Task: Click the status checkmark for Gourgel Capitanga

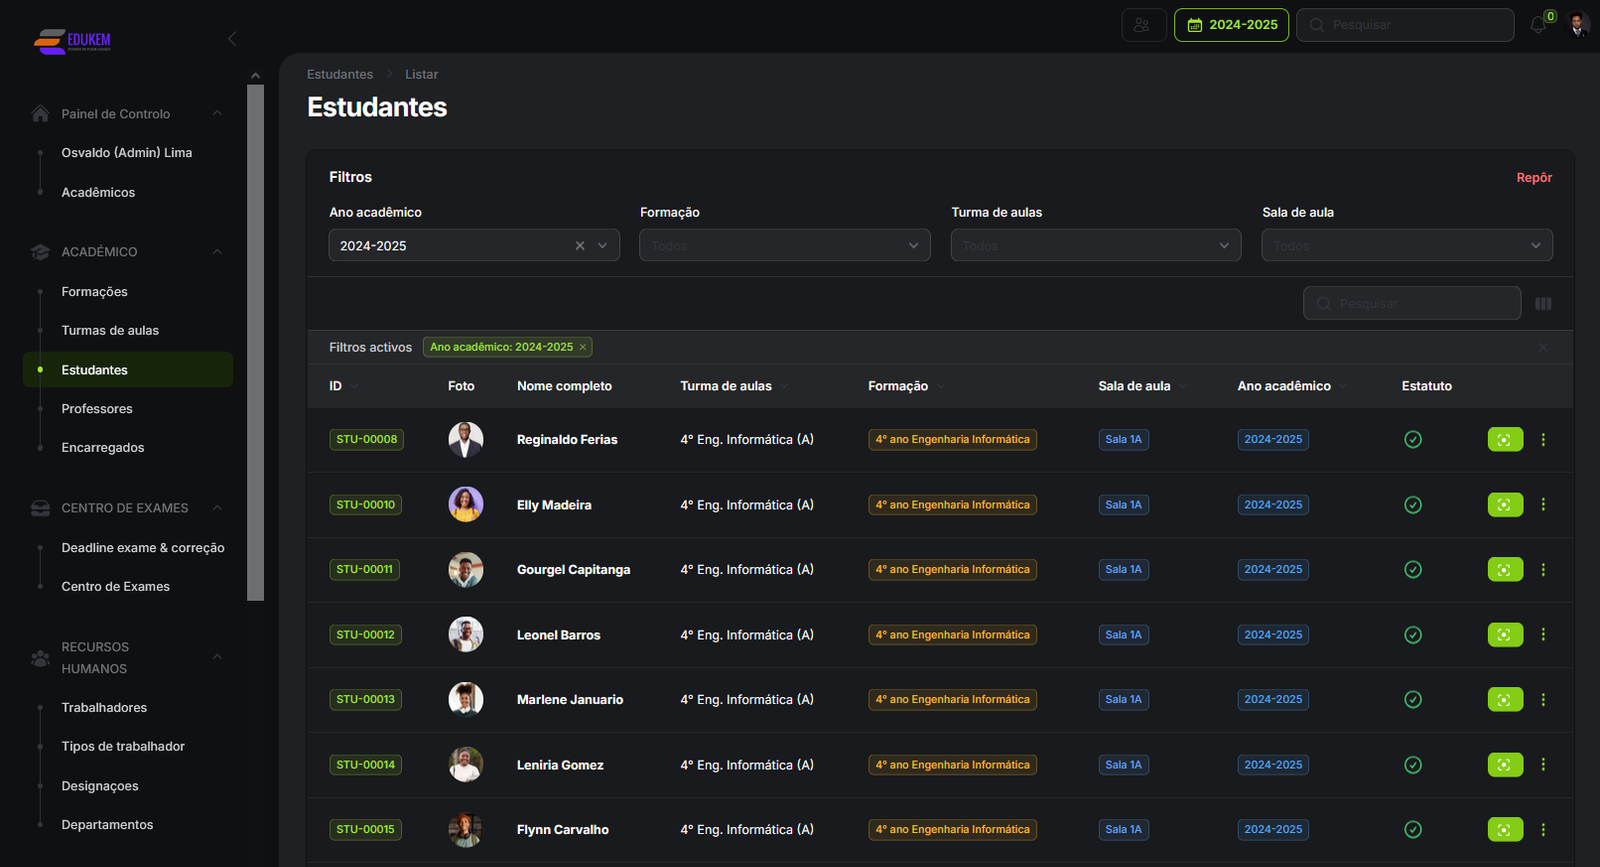Action: coord(1413,570)
